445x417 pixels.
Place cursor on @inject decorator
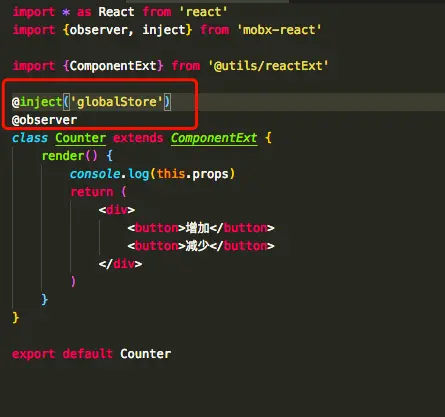pyautogui.click(x=37, y=102)
